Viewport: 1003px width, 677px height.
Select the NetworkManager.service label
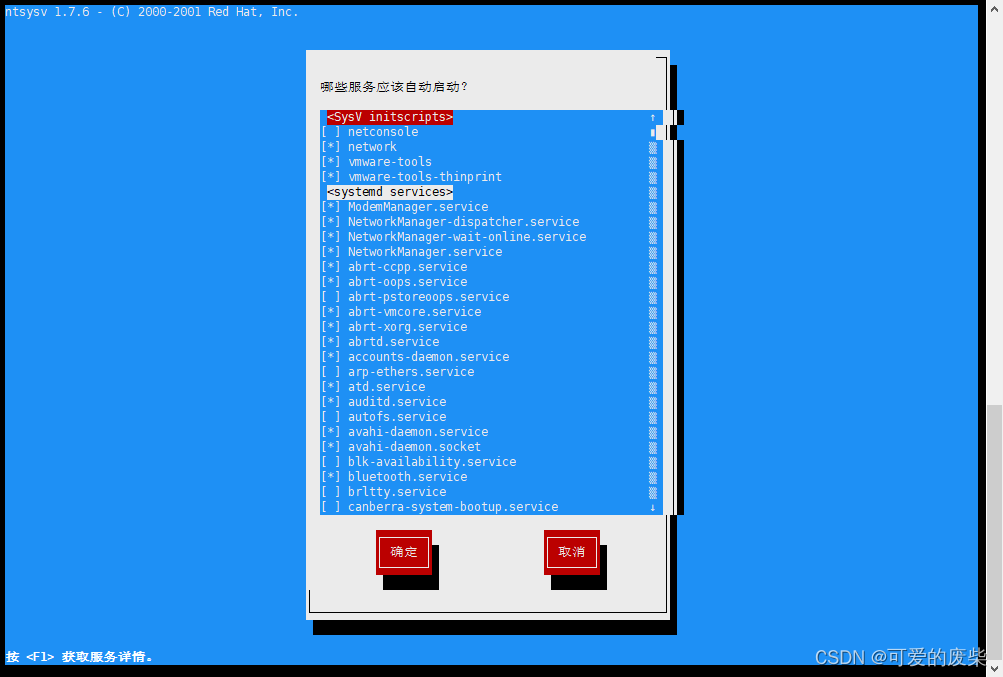pyautogui.click(x=425, y=252)
